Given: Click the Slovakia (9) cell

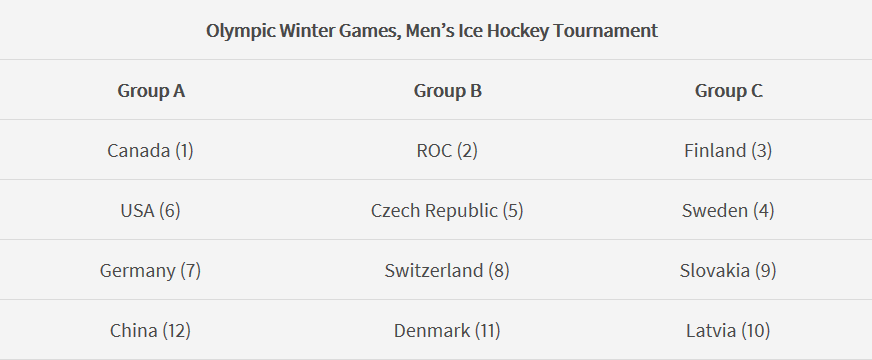Looking at the screenshot, I should click(728, 270).
